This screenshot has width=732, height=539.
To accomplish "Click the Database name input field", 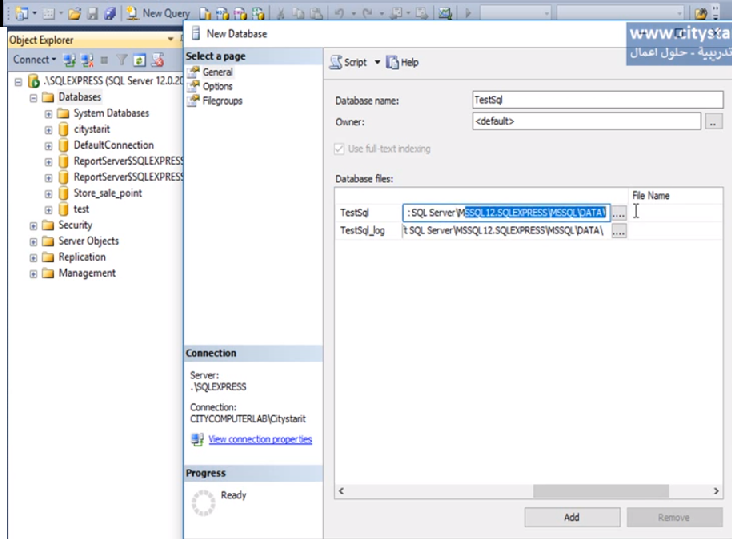I will [596, 100].
